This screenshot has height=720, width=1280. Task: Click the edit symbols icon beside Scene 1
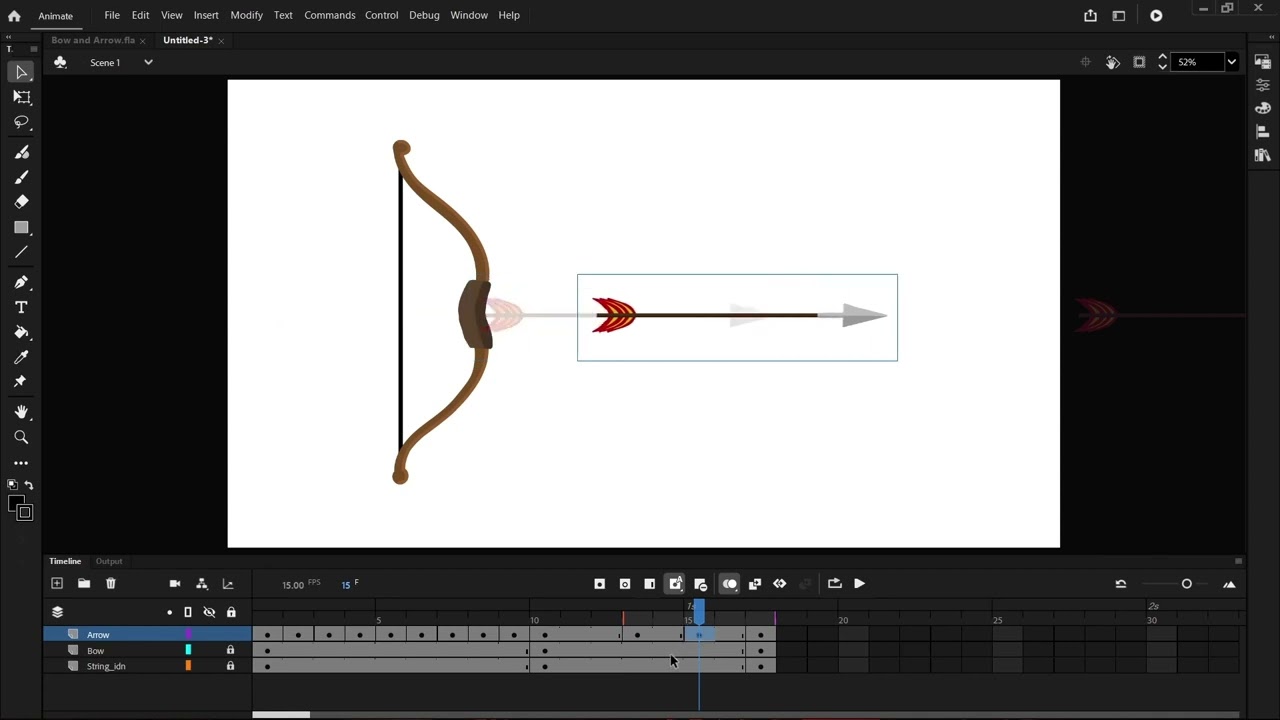coord(60,62)
